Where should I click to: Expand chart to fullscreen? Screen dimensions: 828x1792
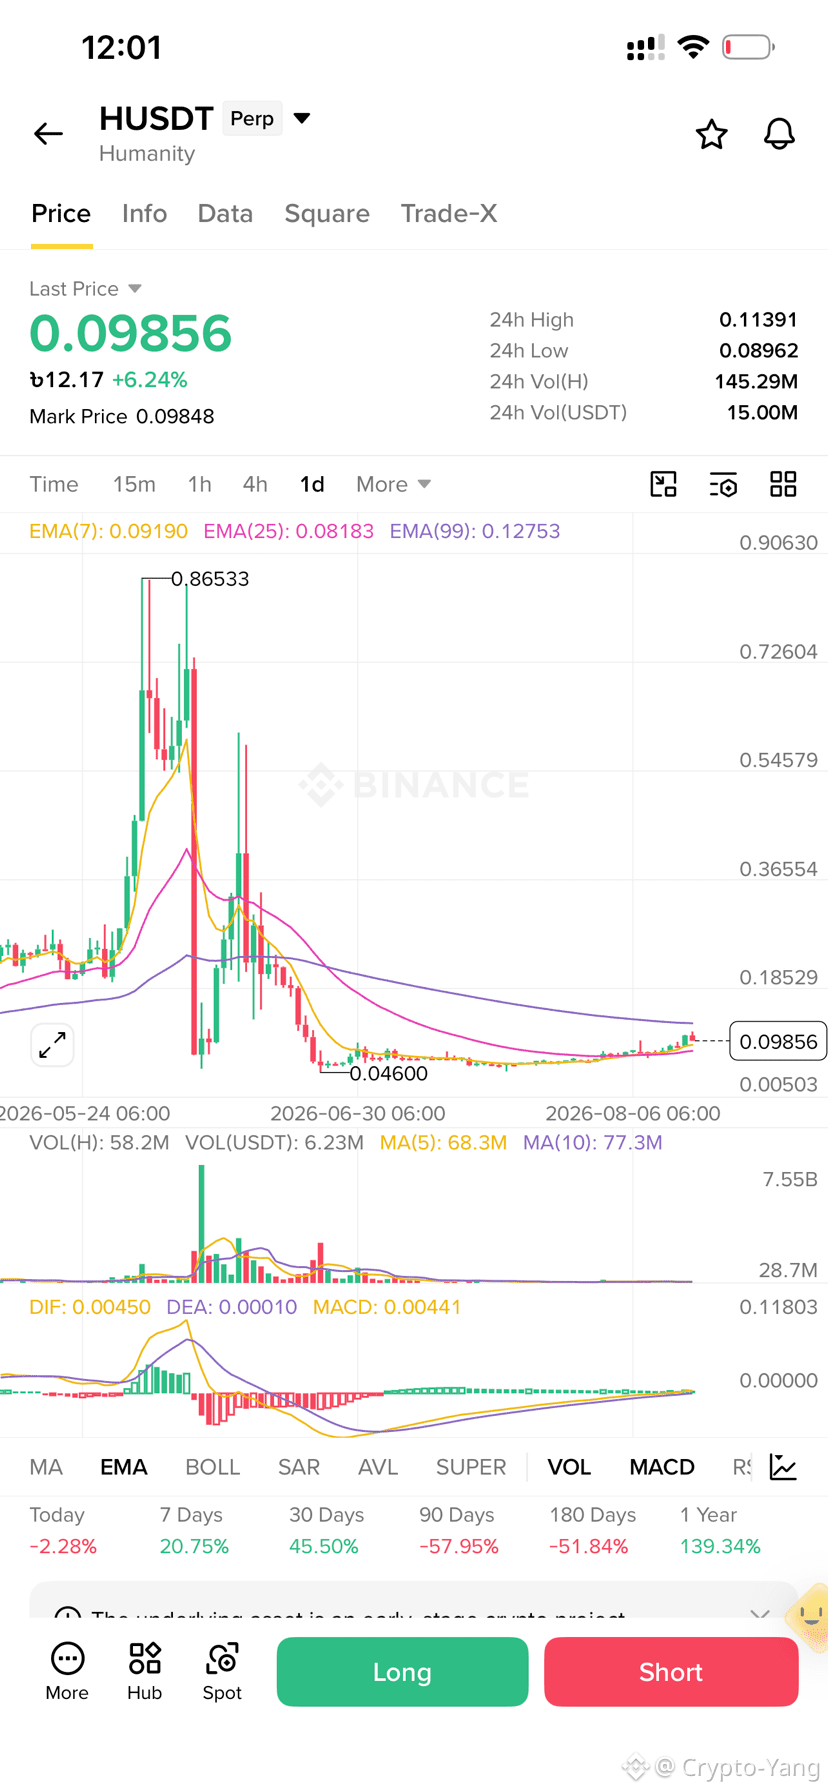click(52, 1045)
